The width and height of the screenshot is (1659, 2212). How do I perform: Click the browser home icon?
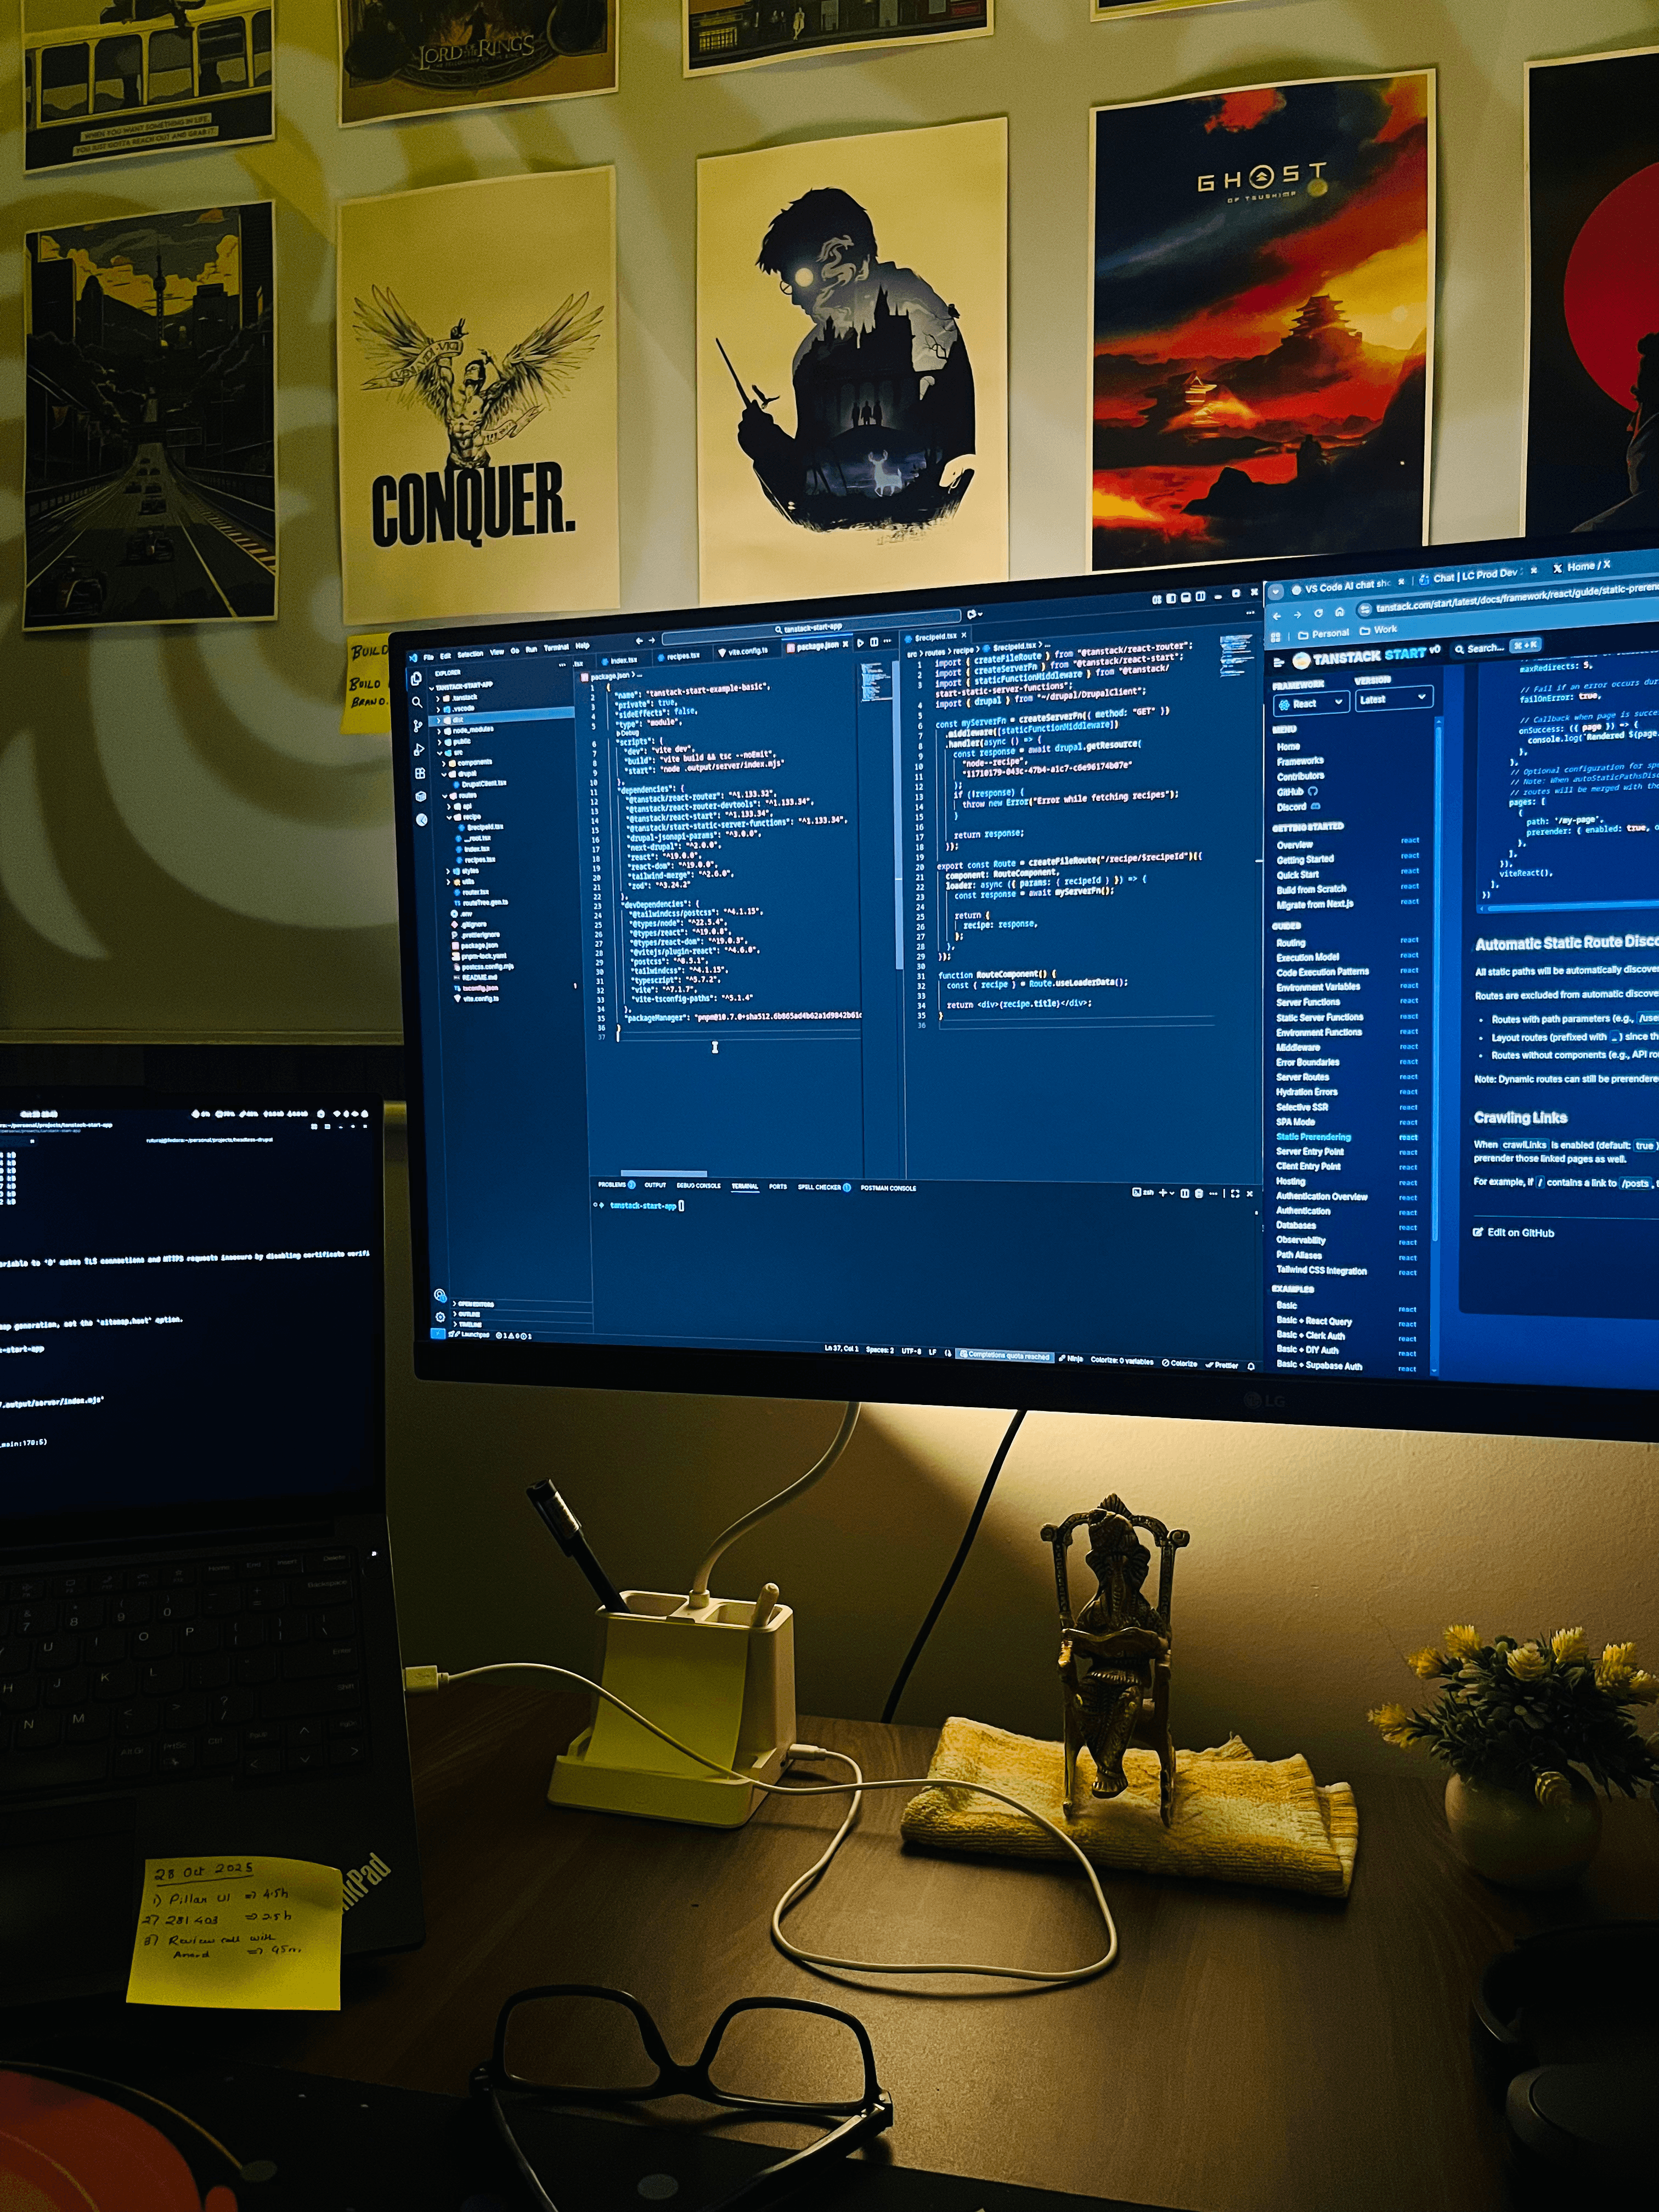1339,611
